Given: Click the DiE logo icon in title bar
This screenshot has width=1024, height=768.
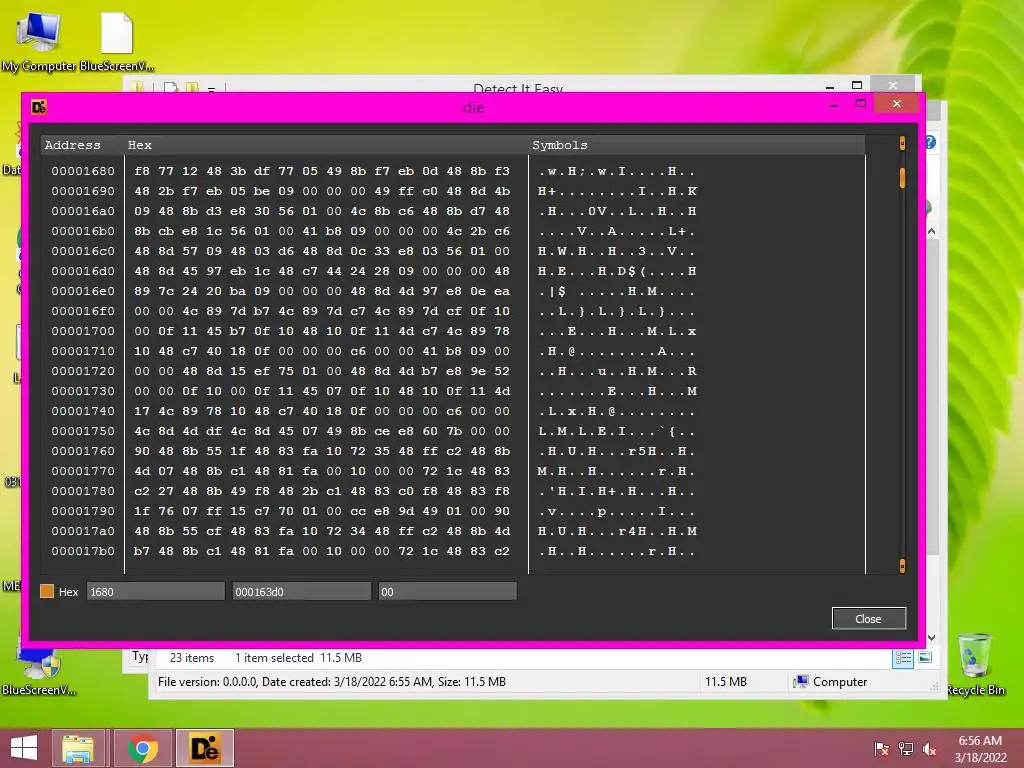Looking at the screenshot, I should click(x=39, y=106).
